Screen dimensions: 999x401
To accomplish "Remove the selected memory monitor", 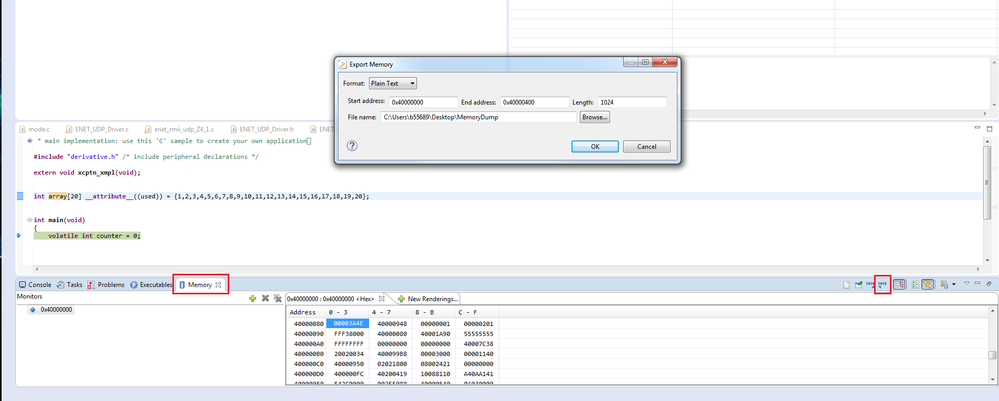I will pyautogui.click(x=266, y=298).
